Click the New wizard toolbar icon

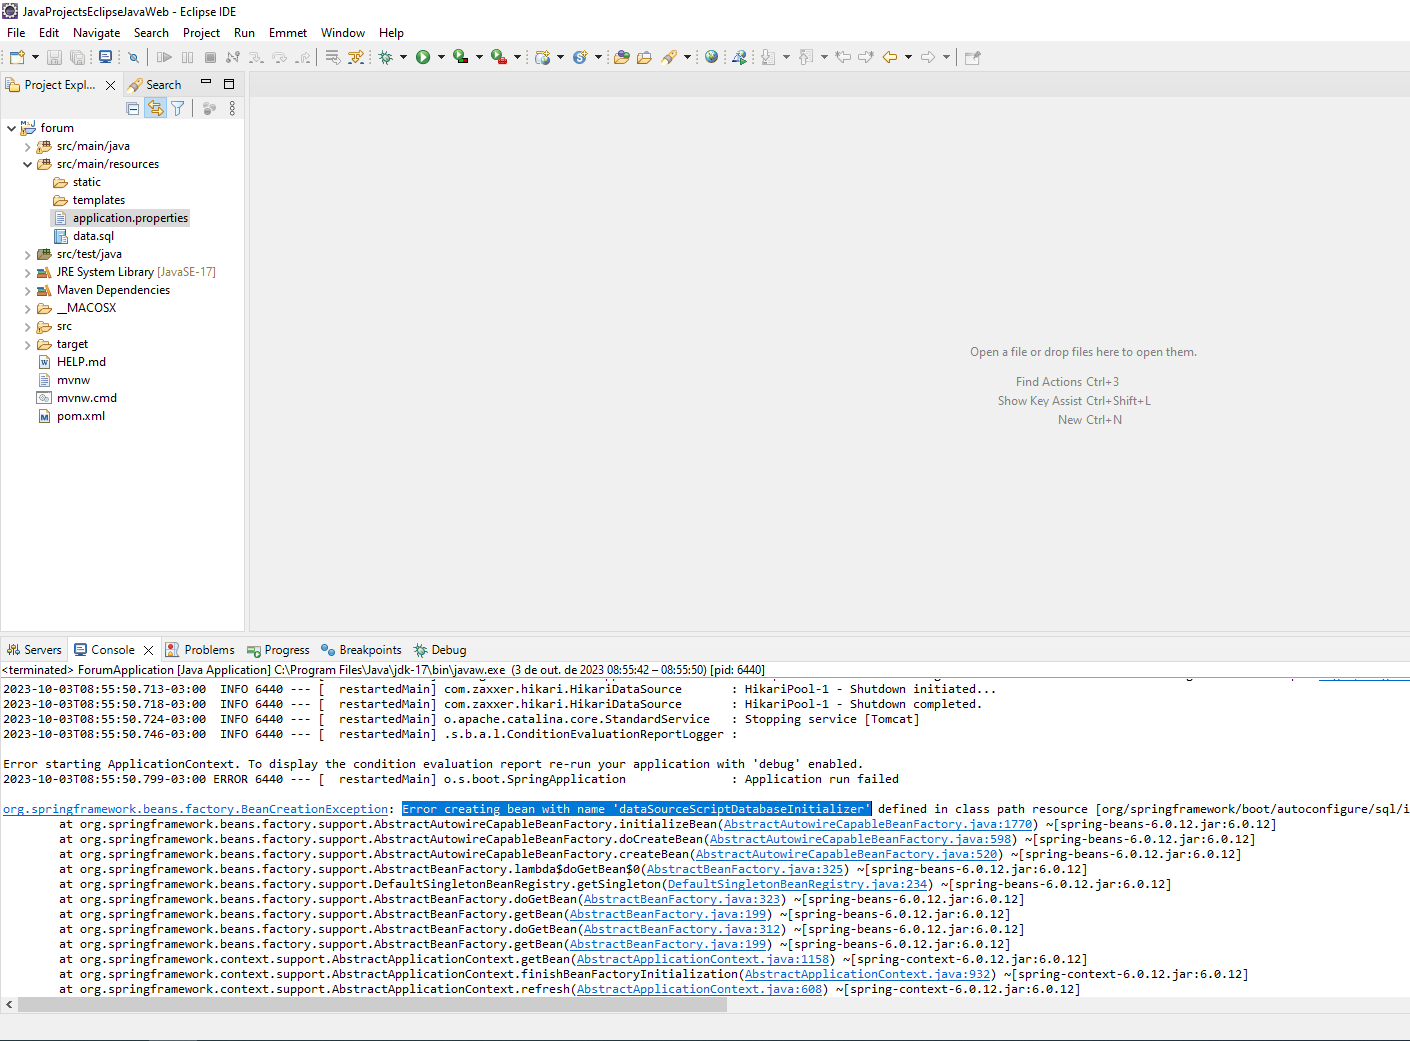pyautogui.click(x=16, y=57)
